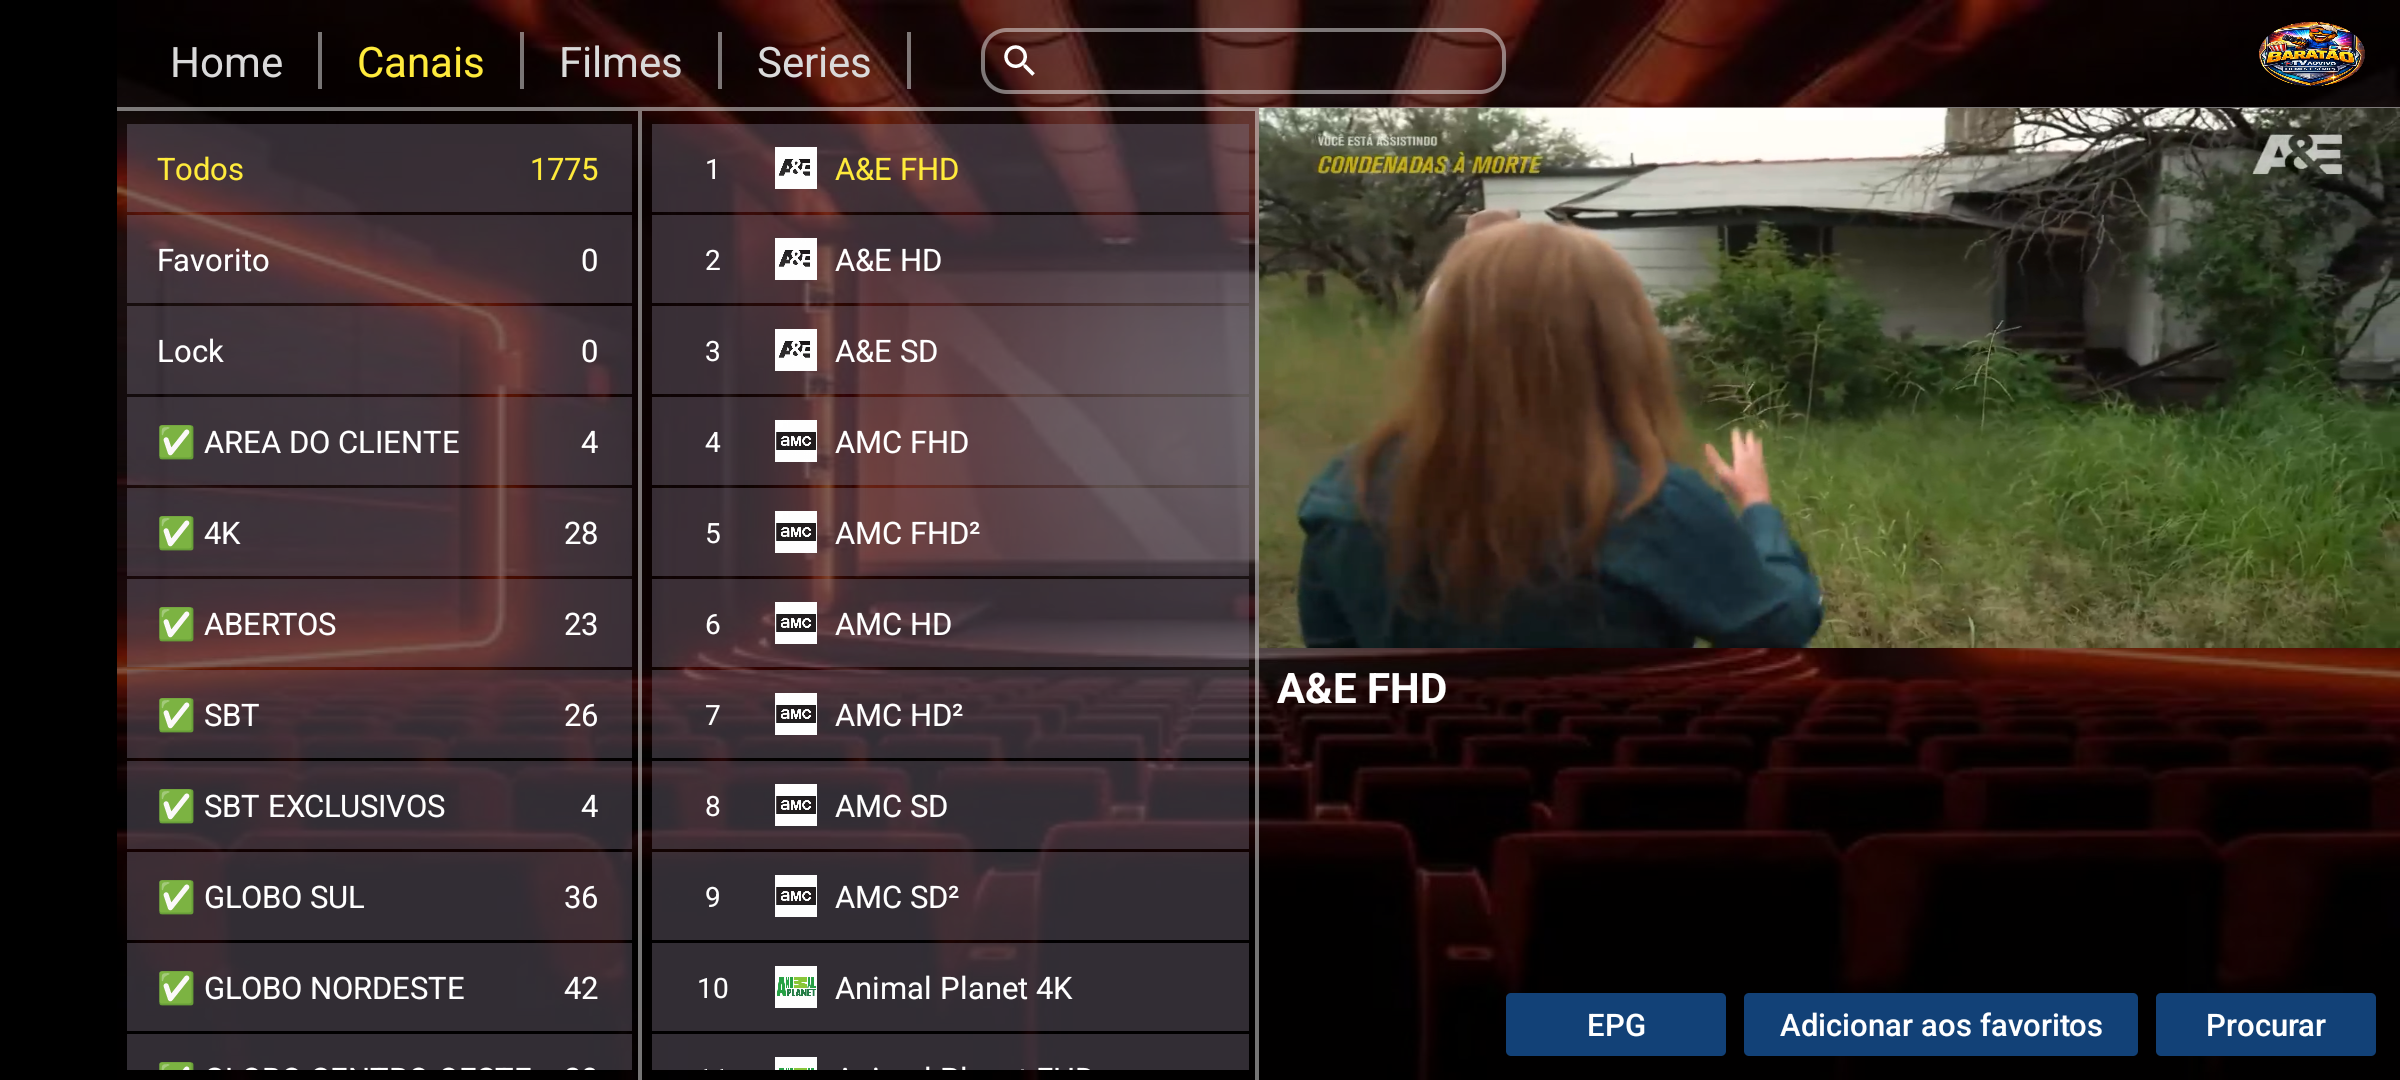Click Adicionar aos favoritos button
Image resolution: width=2400 pixels, height=1080 pixels.
1940,1025
